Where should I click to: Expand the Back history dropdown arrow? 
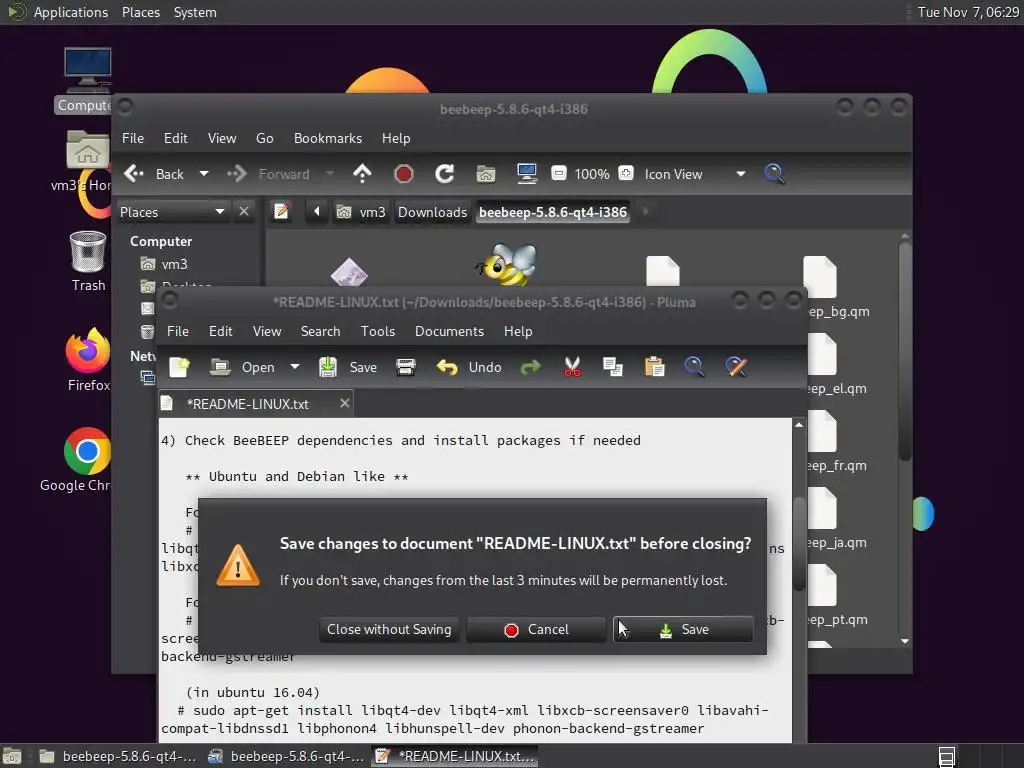(204, 174)
